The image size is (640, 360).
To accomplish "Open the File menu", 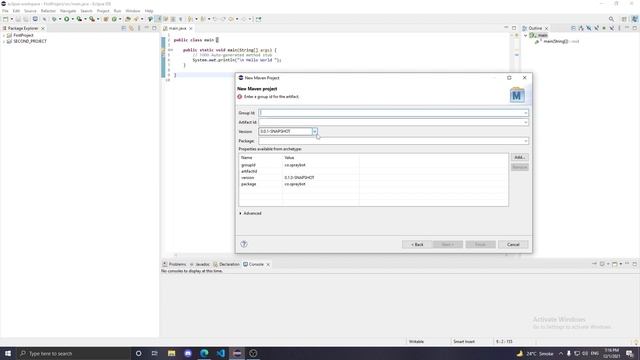I will (x=5, y=11).
